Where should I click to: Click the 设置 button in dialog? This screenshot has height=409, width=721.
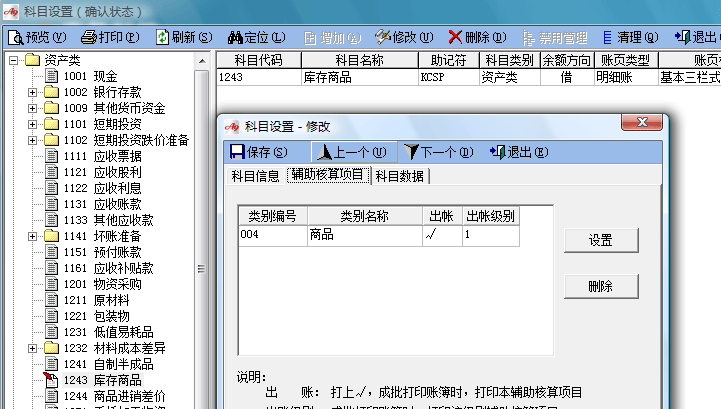(x=600, y=241)
